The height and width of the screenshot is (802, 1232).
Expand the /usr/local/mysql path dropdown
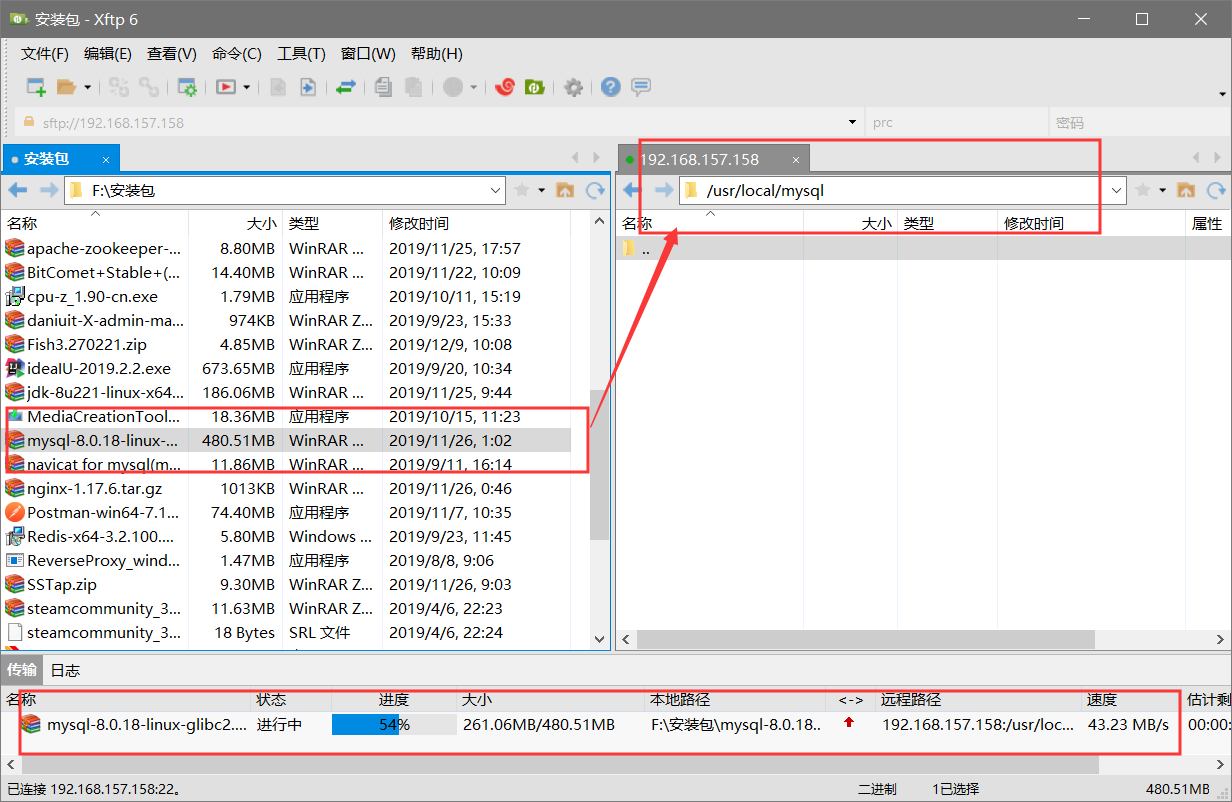point(1117,190)
